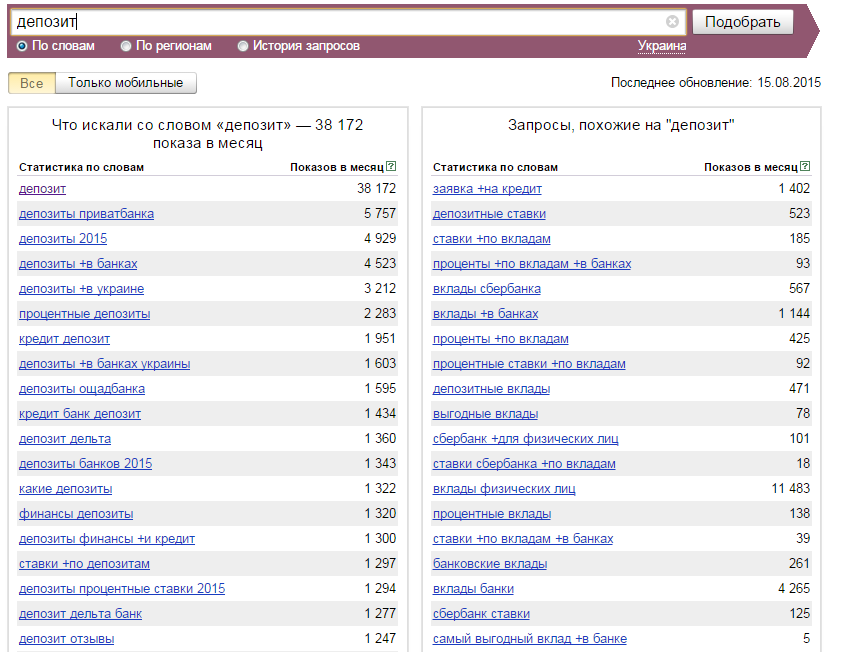Switch to the 'Только мобильные' tab
The height and width of the screenshot is (652, 864).
point(126,83)
